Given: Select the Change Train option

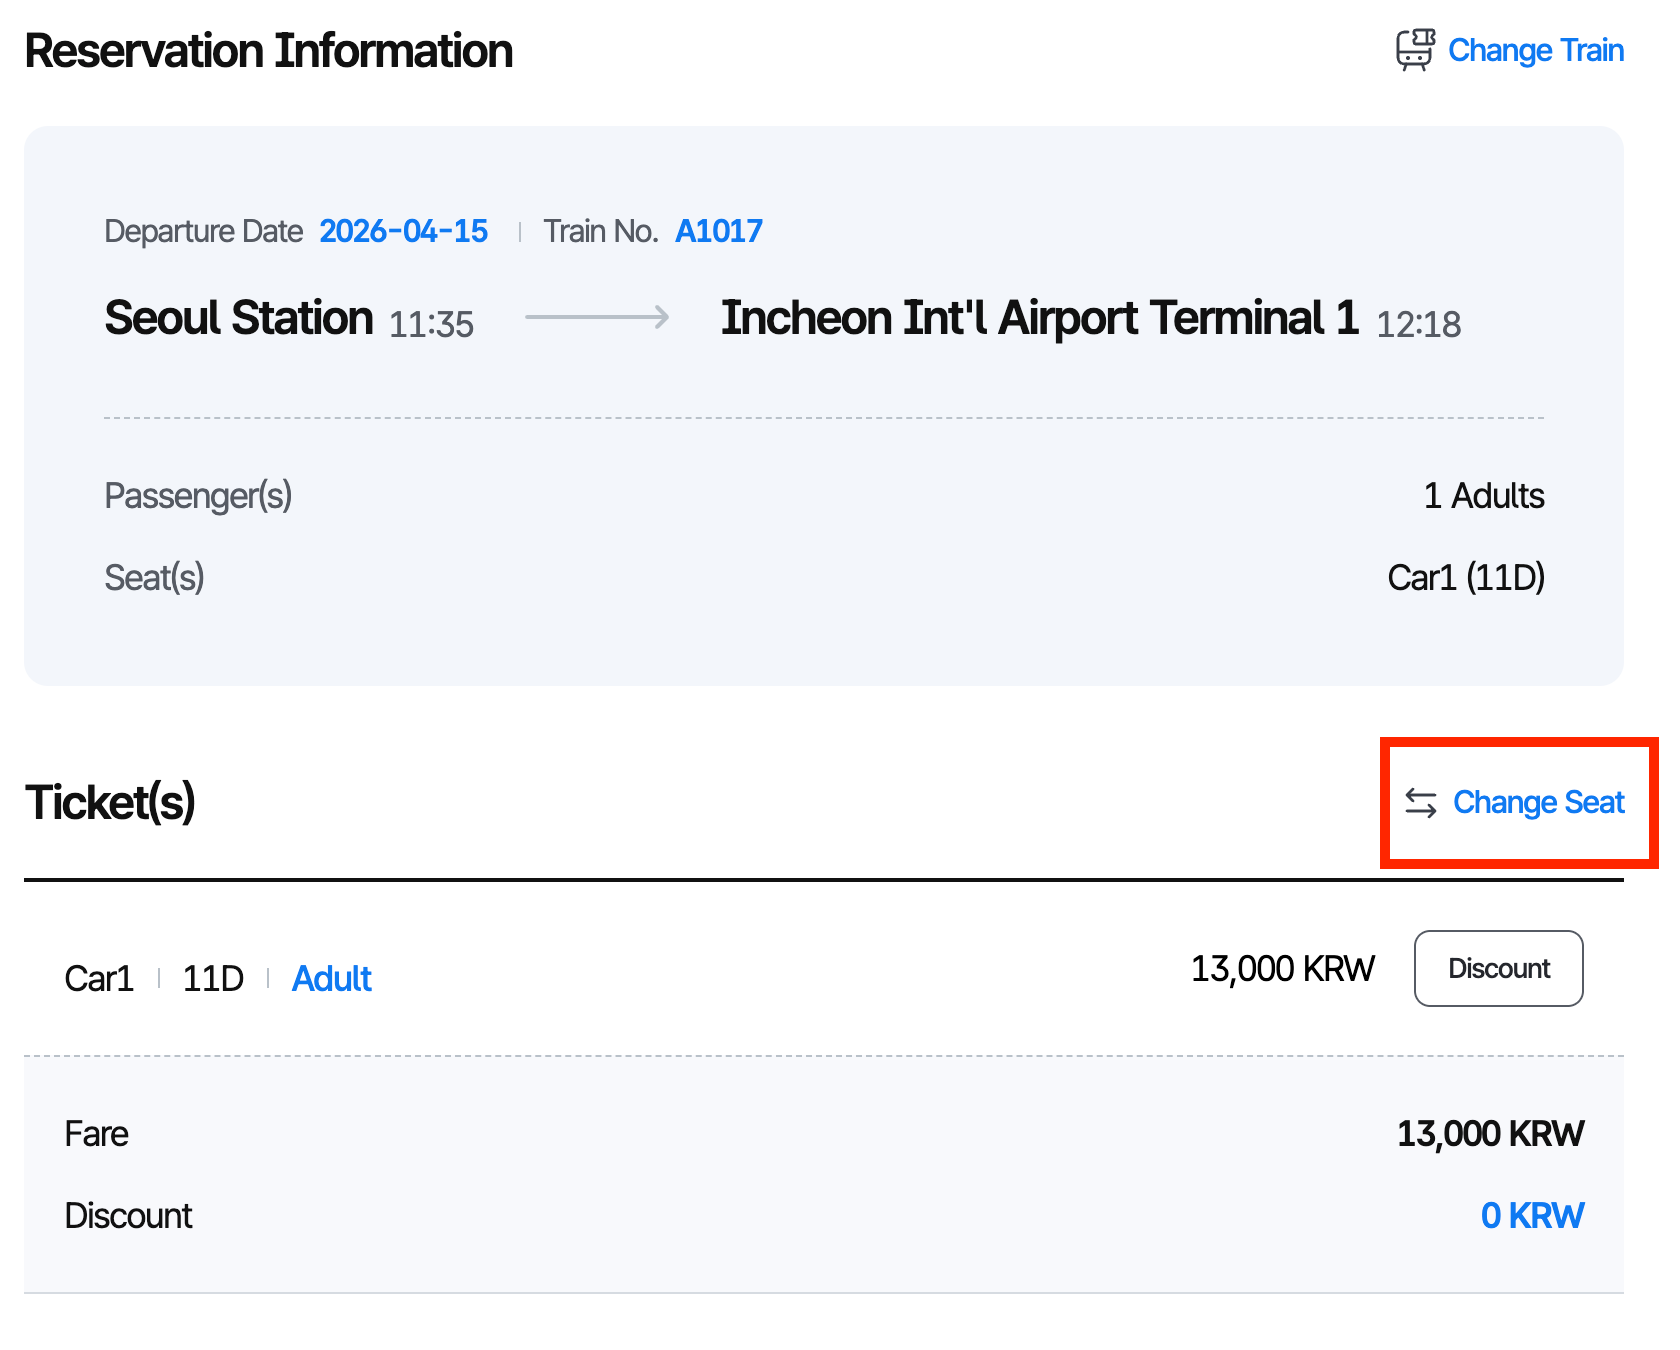Looking at the screenshot, I should [1536, 50].
